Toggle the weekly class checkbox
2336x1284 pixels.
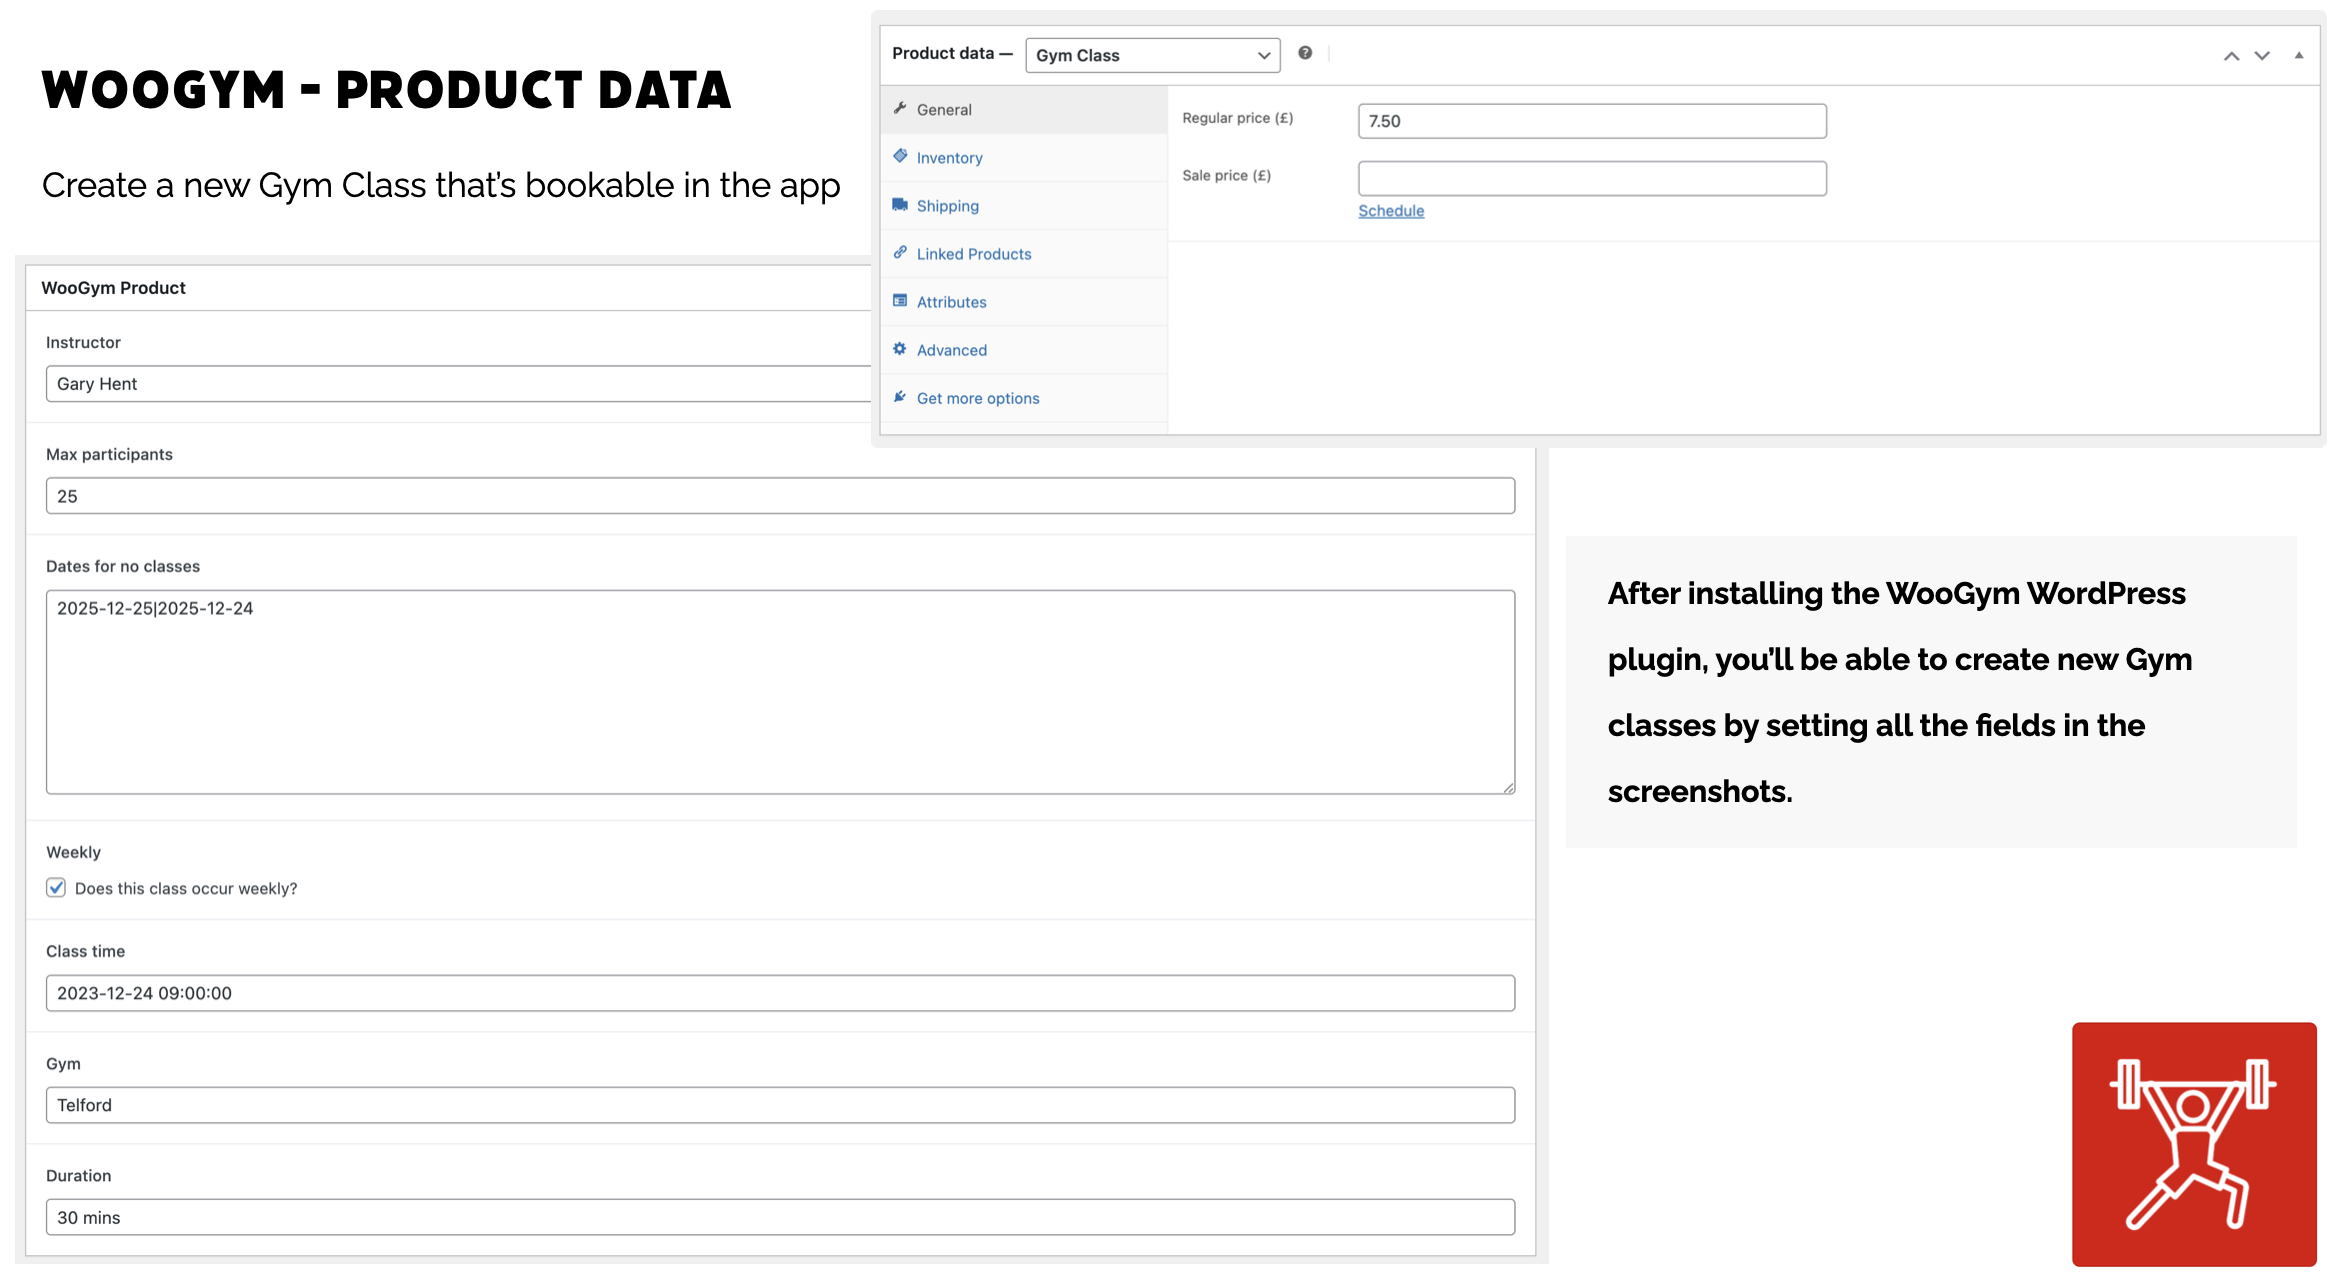[56, 888]
